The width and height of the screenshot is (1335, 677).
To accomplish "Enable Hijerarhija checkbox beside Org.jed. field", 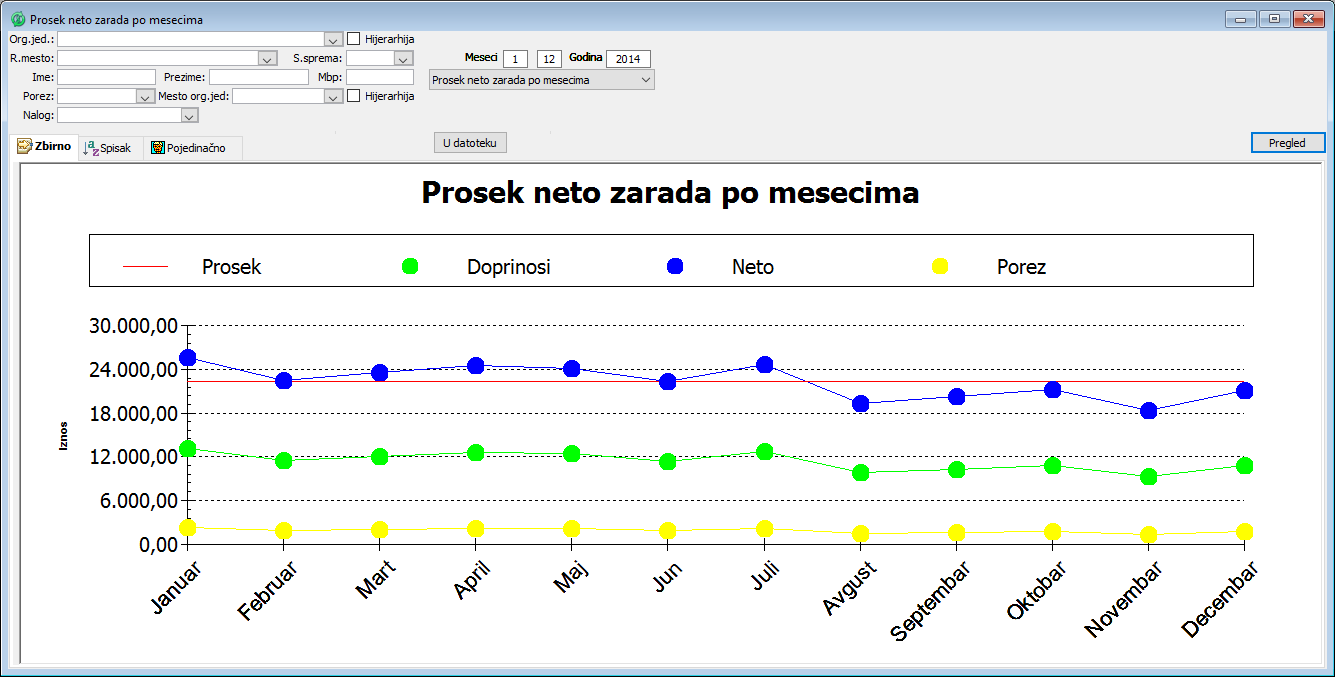I will [354, 39].
